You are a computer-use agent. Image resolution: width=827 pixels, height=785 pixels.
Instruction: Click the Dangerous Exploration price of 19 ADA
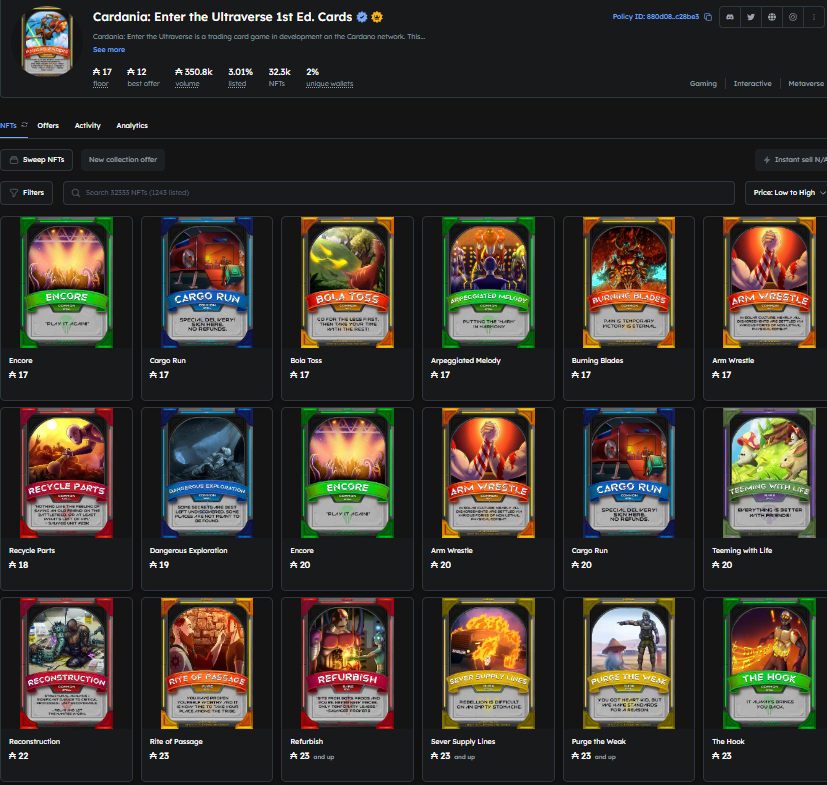tap(159, 564)
